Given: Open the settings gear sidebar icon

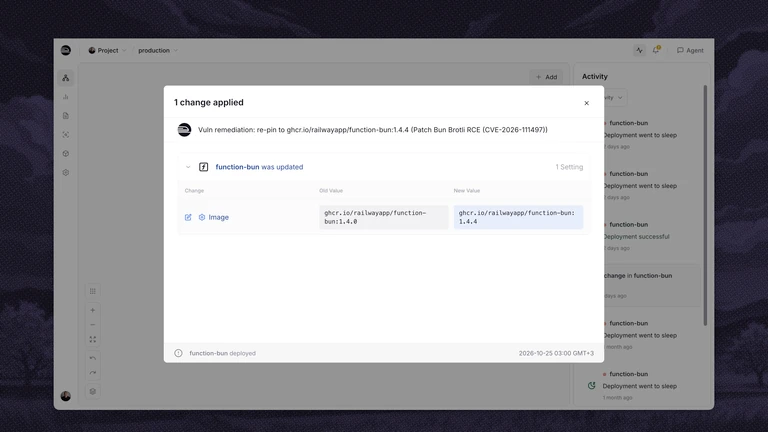Looking at the screenshot, I should point(66,172).
